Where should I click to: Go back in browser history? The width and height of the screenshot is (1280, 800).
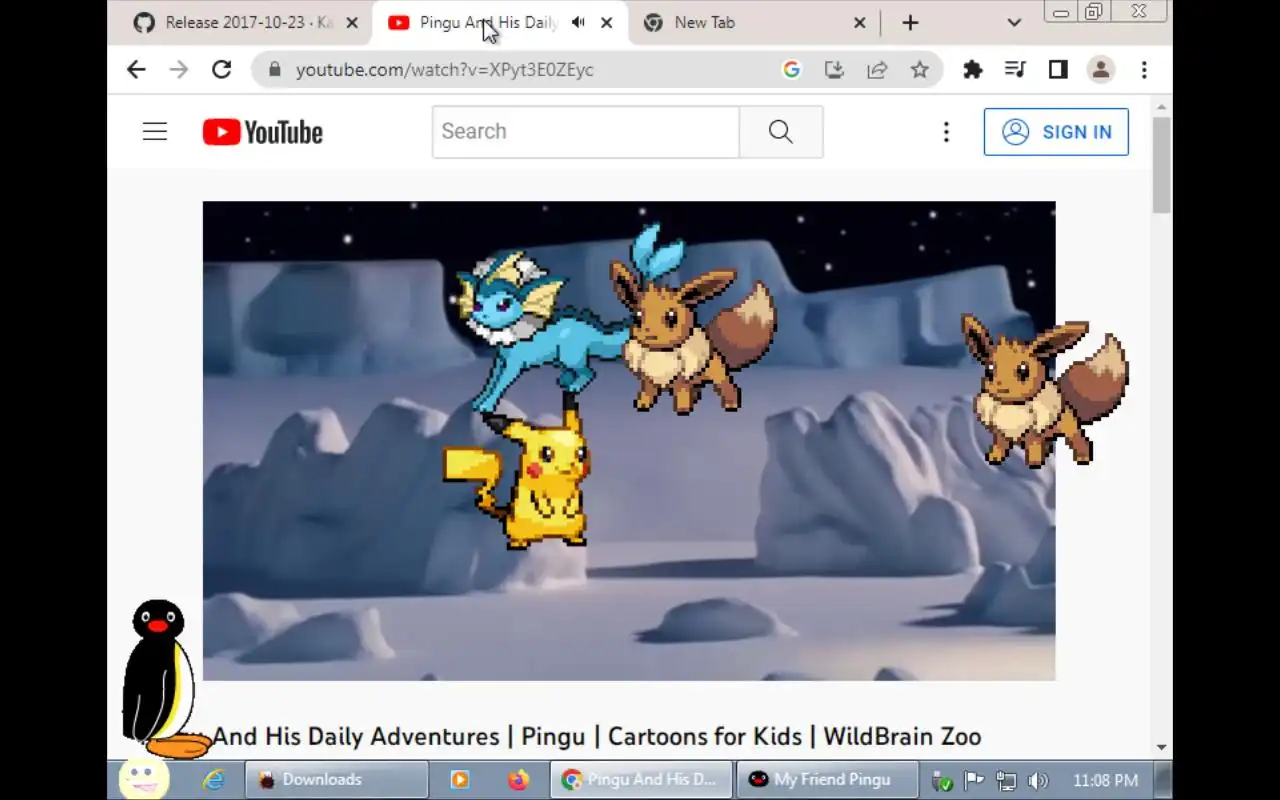pos(136,69)
